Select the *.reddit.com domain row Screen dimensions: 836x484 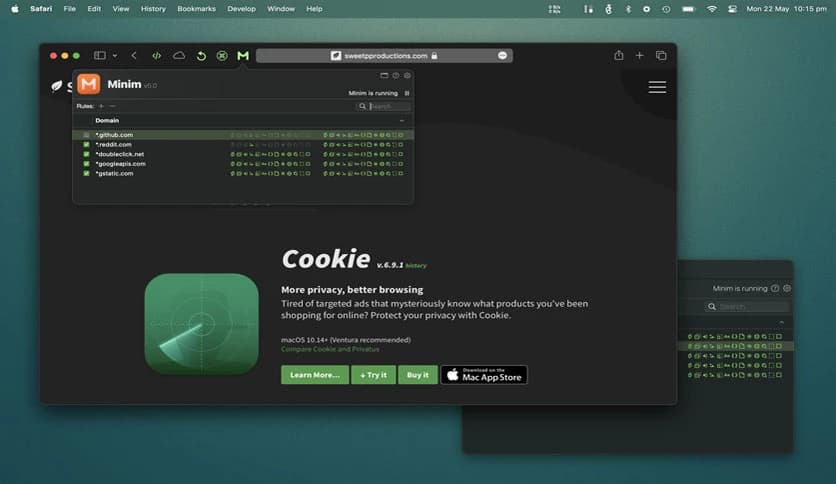point(243,144)
